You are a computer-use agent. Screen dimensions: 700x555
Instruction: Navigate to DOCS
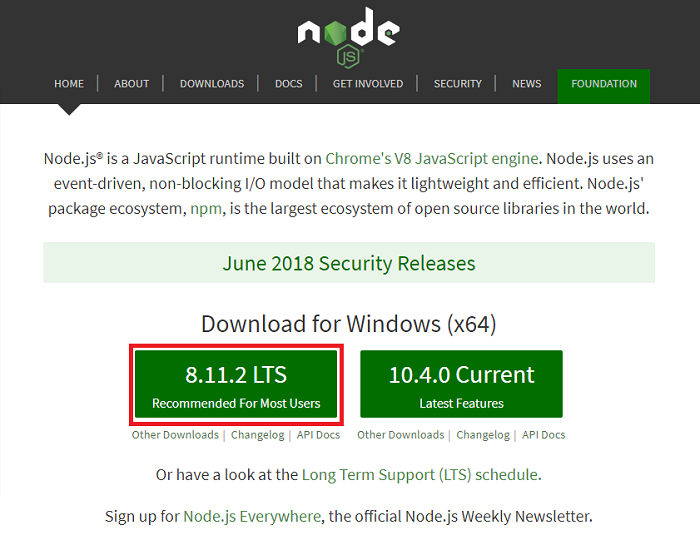point(288,84)
